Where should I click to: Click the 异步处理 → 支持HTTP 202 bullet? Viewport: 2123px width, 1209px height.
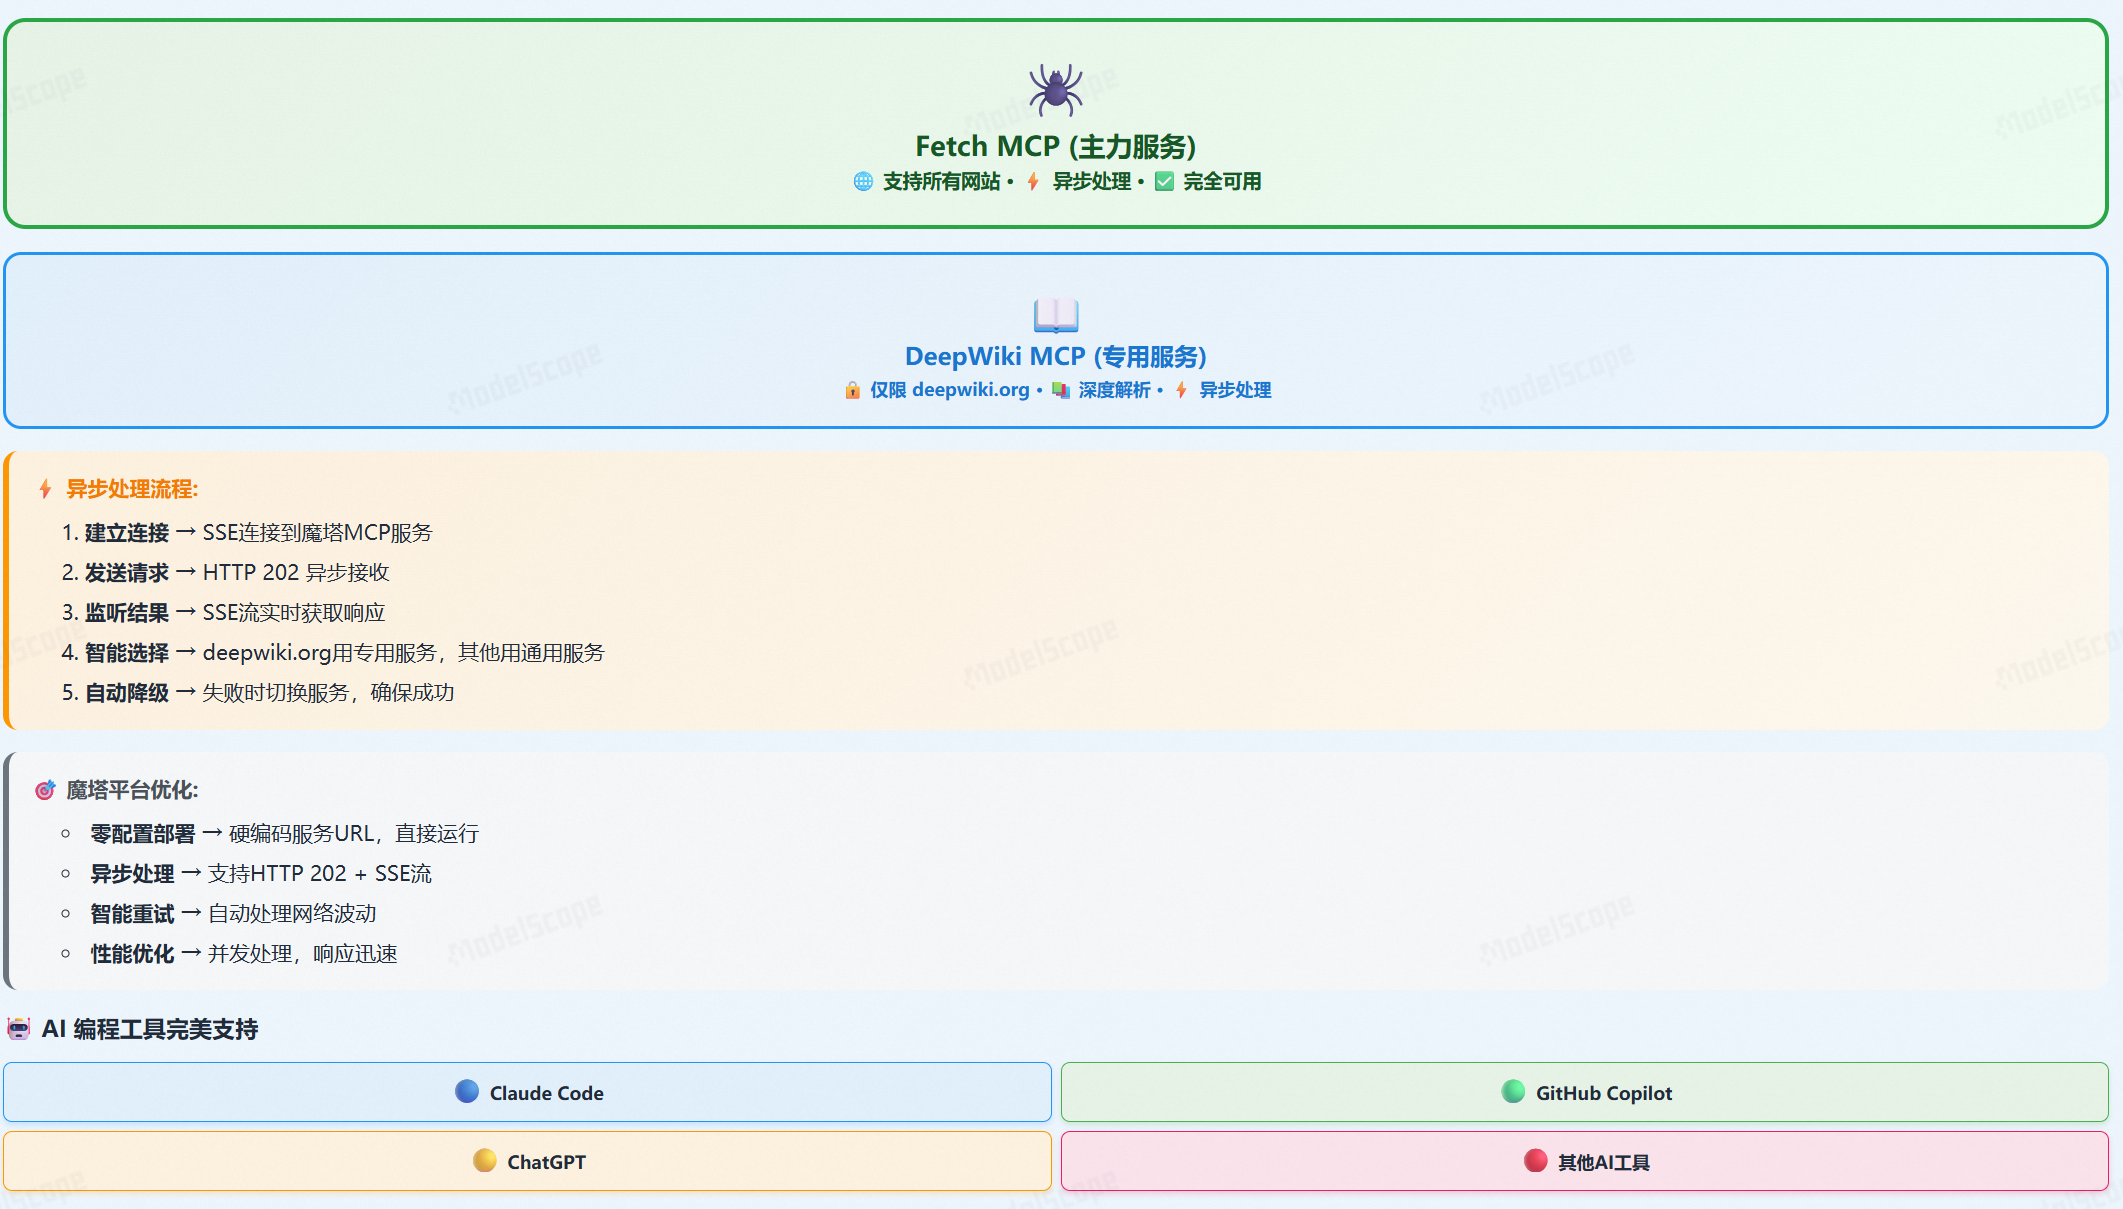[x=261, y=874]
